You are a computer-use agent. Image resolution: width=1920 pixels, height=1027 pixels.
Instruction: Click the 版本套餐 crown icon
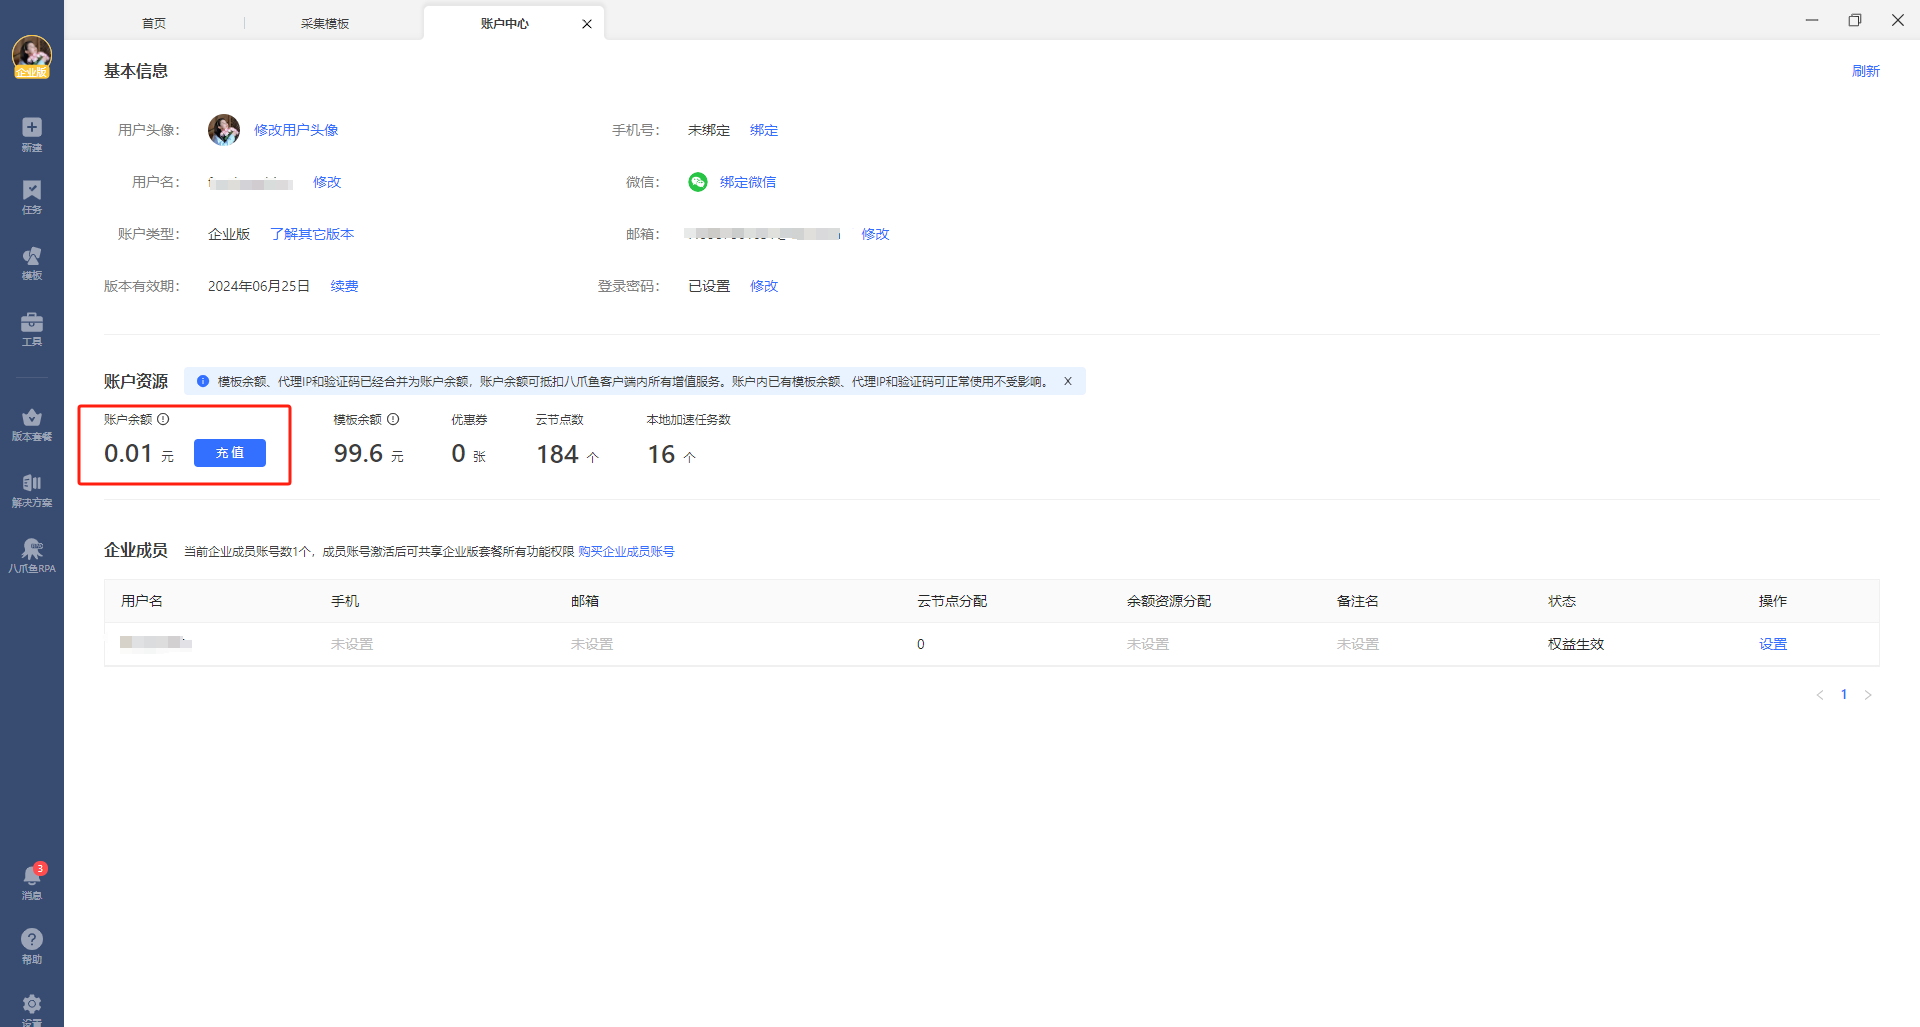[x=32, y=423]
